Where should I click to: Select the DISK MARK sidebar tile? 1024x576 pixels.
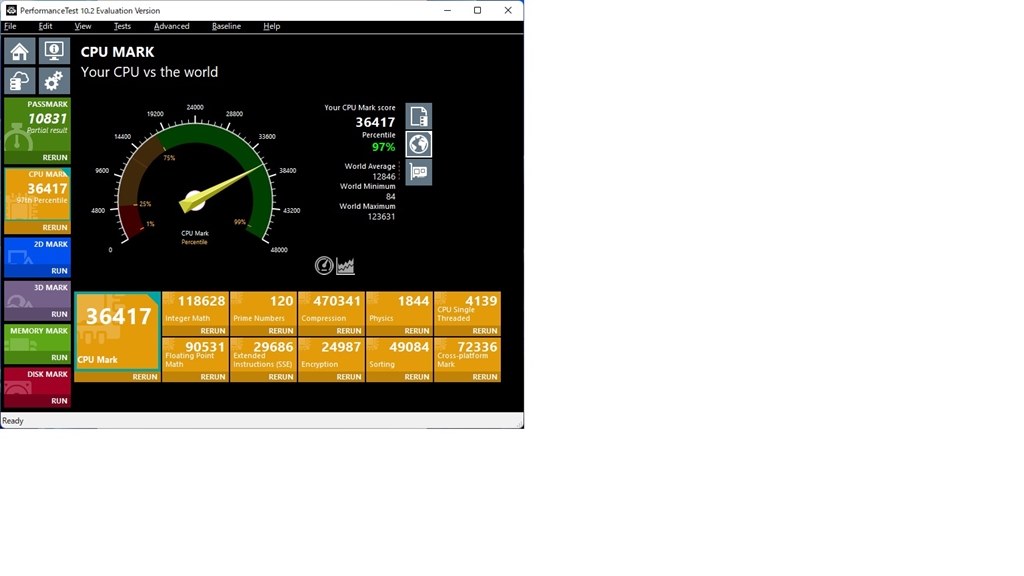click(37, 382)
